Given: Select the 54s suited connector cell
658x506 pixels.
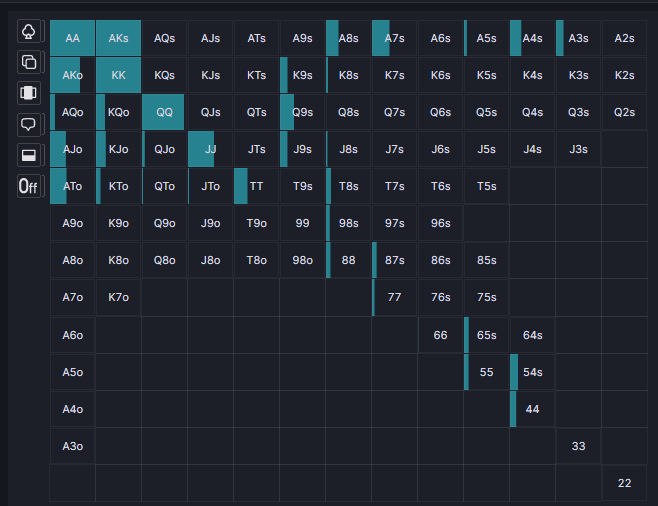Looking at the screenshot, I should (532, 372).
